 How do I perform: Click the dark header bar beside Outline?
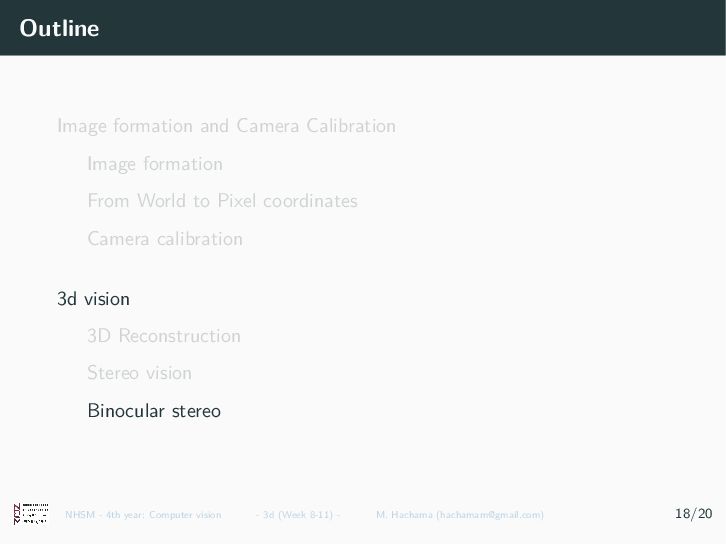400,28
